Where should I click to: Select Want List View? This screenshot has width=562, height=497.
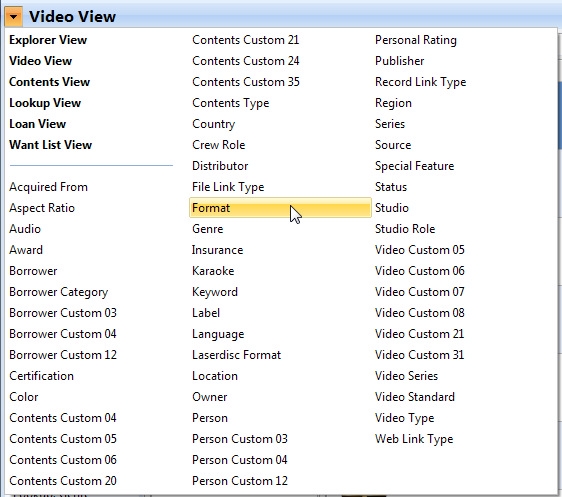click(51, 145)
